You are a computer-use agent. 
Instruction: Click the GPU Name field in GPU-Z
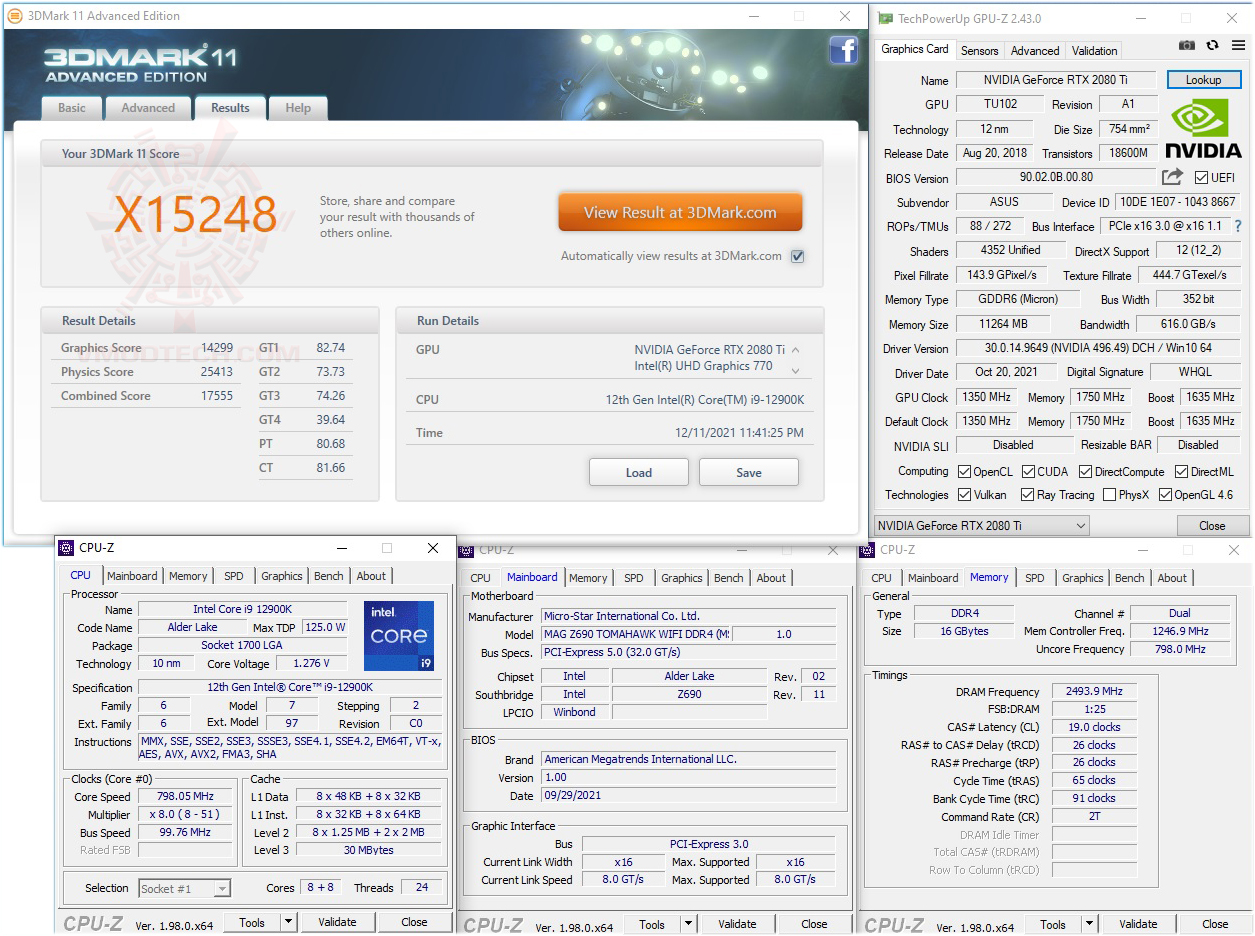pos(1057,81)
